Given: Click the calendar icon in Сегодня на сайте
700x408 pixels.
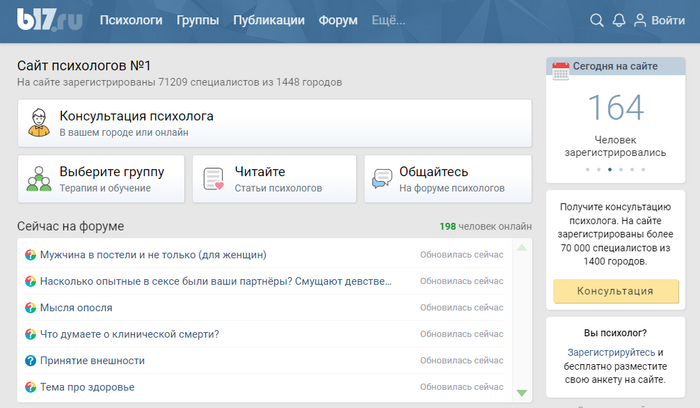Looking at the screenshot, I should tap(561, 66).
